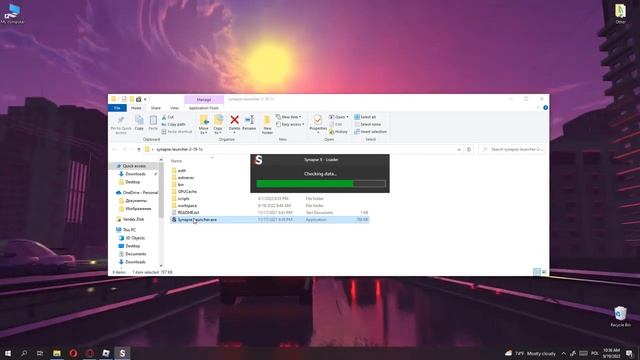Click the synapse-launcher address bar path
The width and height of the screenshot is (640, 360).
(179, 150)
